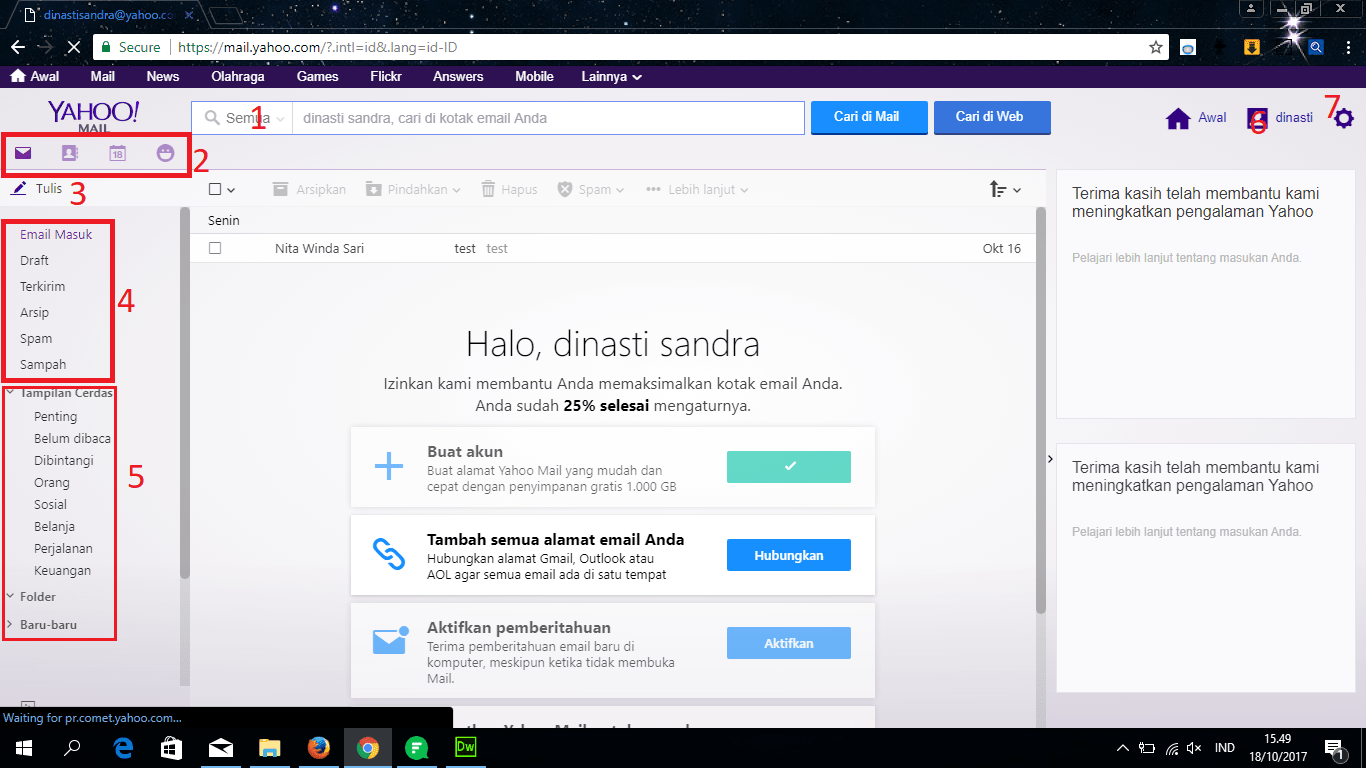Click the Awal house icon at top right
Screen dimensions: 1366x768
pyautogui.click(x=1178, y=118)
